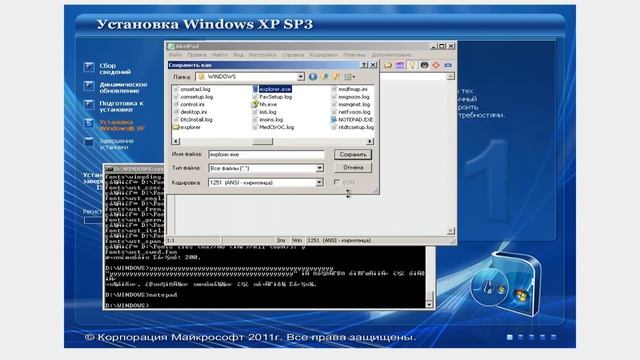Select cmsetacl.log in the file list
This screenshot has height=360, width=640.
click(195, 89)
